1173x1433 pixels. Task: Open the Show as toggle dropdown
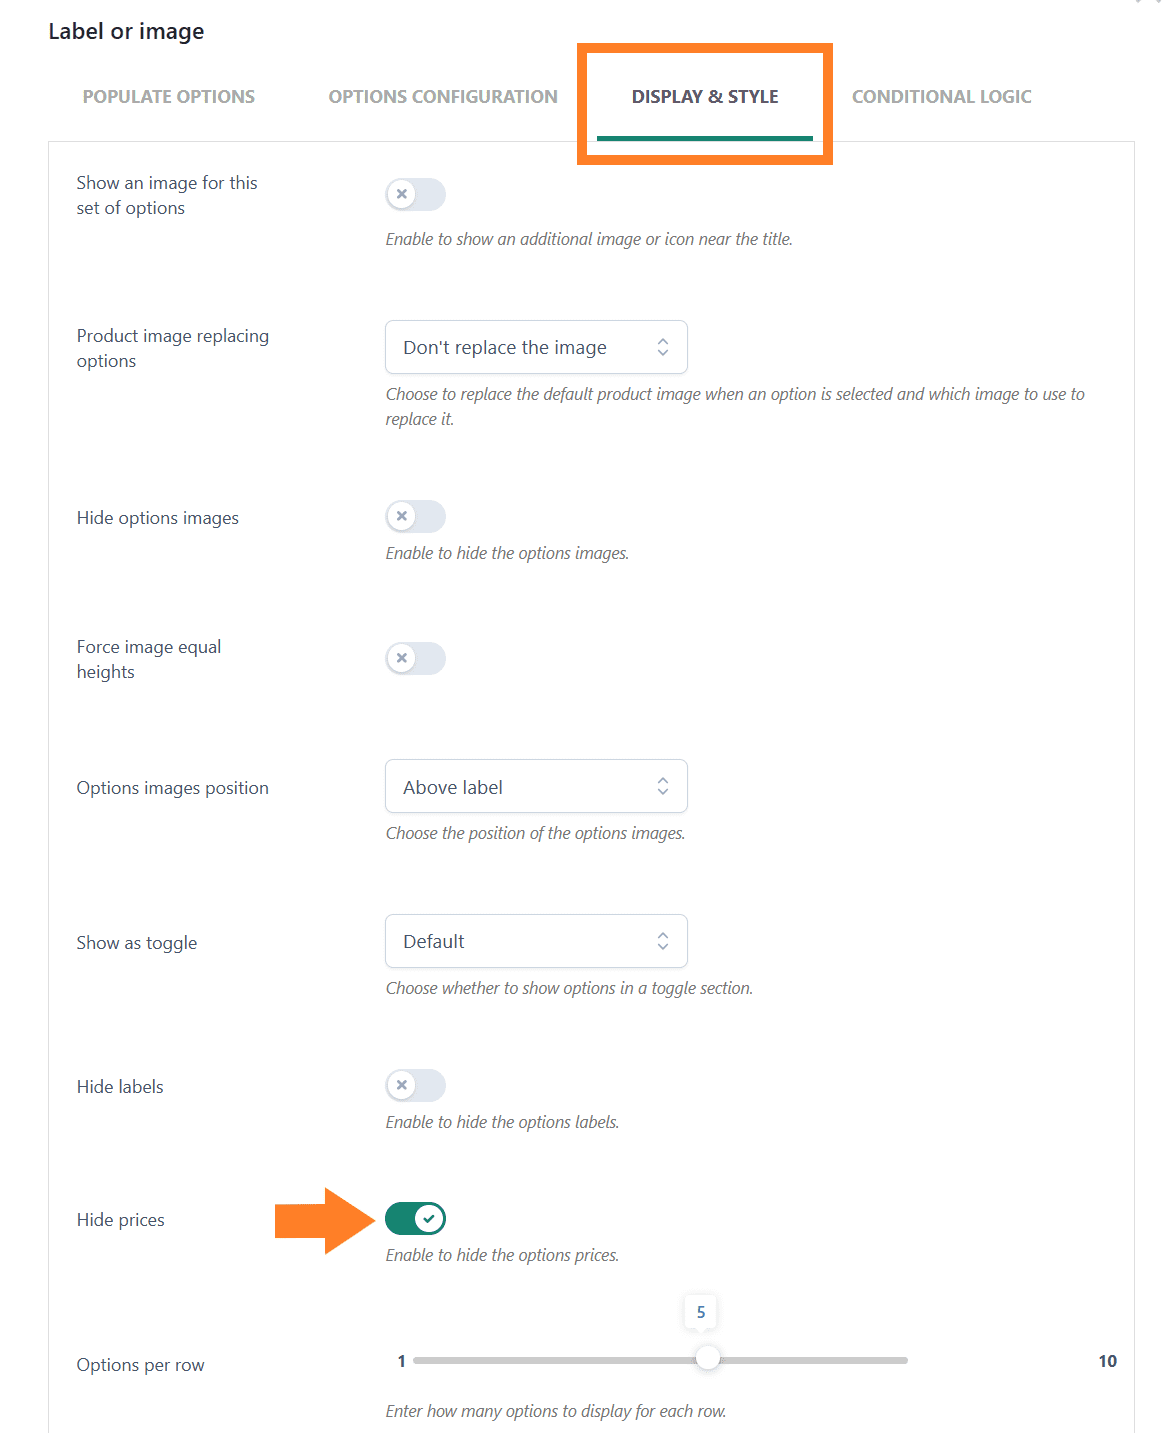coord(536,941)
